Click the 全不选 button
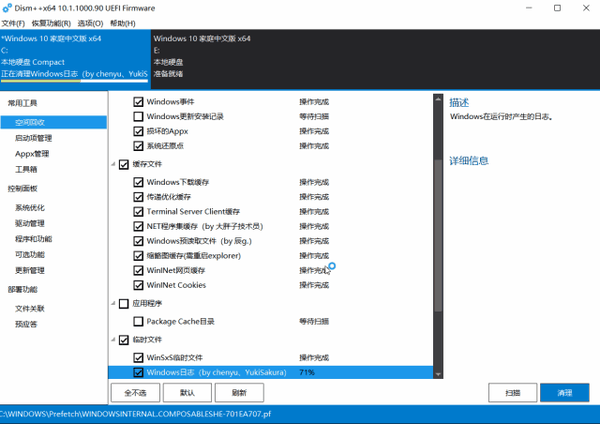Viewport: 600px width, 424px height. coord(135,393)
